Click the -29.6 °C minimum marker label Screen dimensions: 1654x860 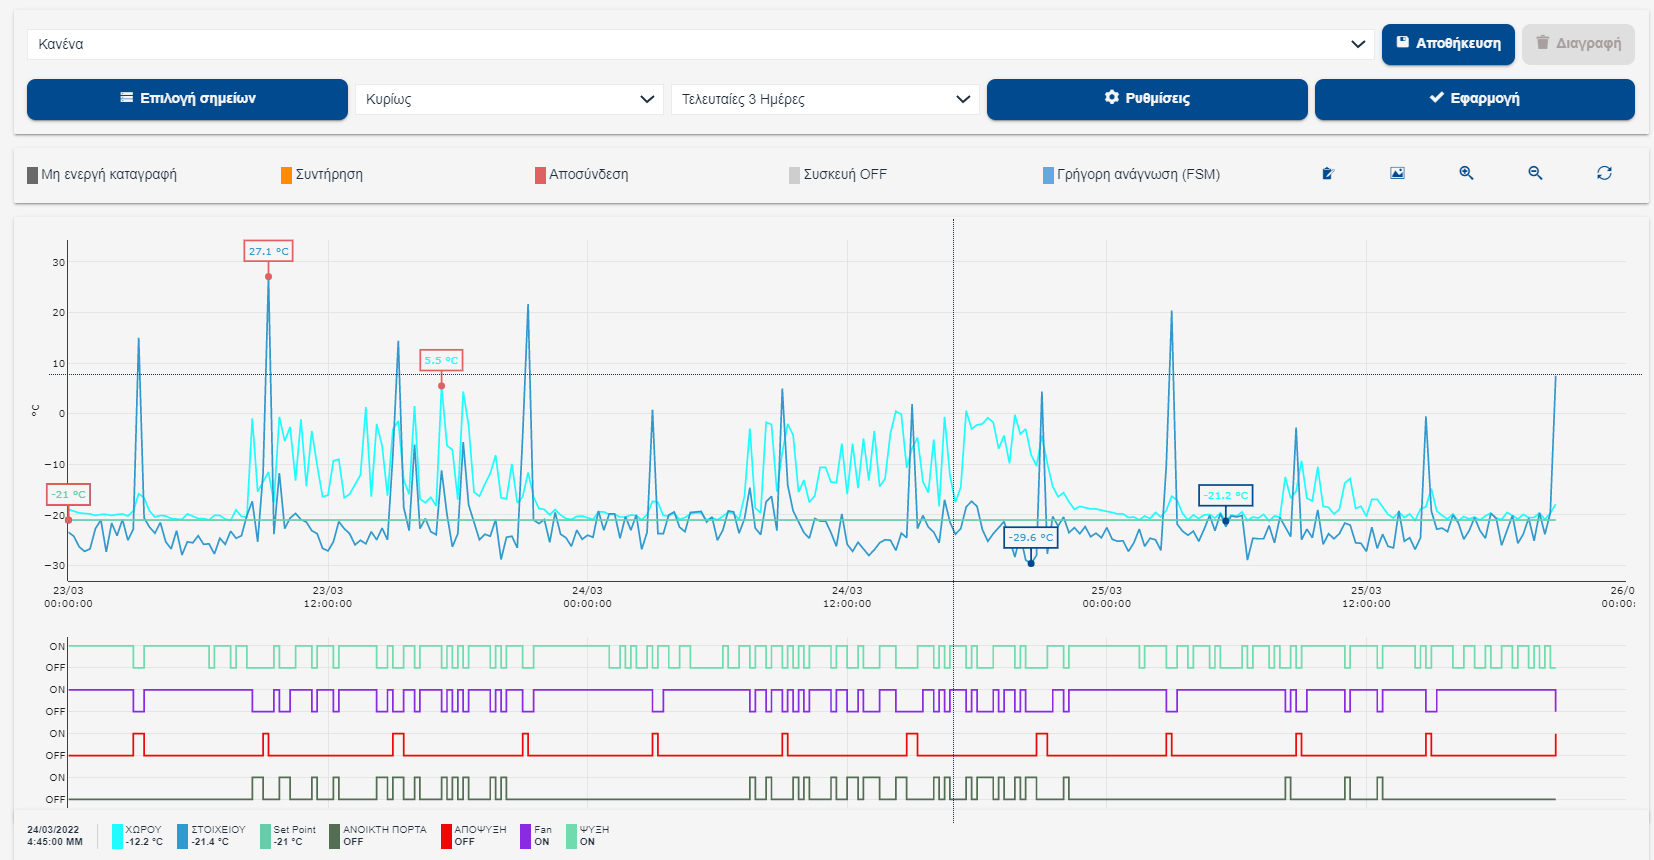click(1031, 537)
